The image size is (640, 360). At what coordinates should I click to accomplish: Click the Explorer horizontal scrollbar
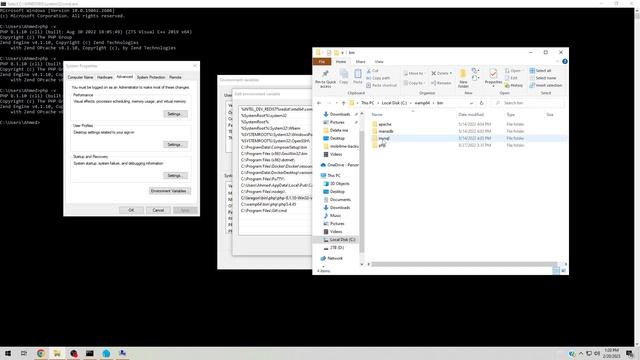[464, 264]
